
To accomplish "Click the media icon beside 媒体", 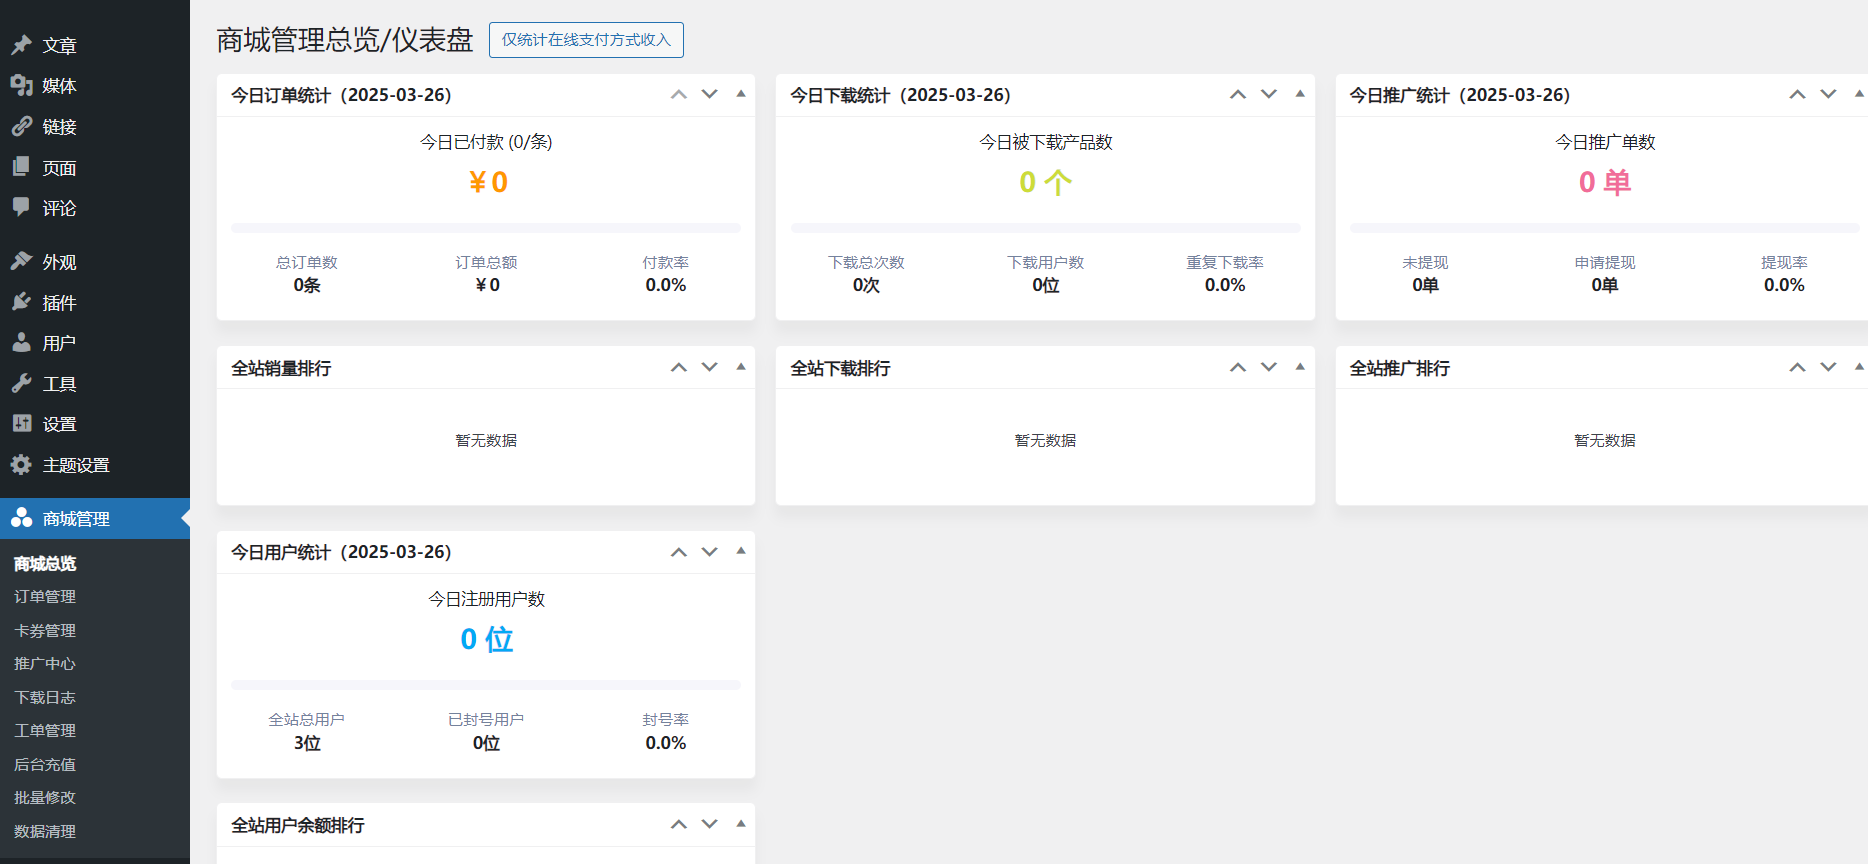I will coord(21,86).
